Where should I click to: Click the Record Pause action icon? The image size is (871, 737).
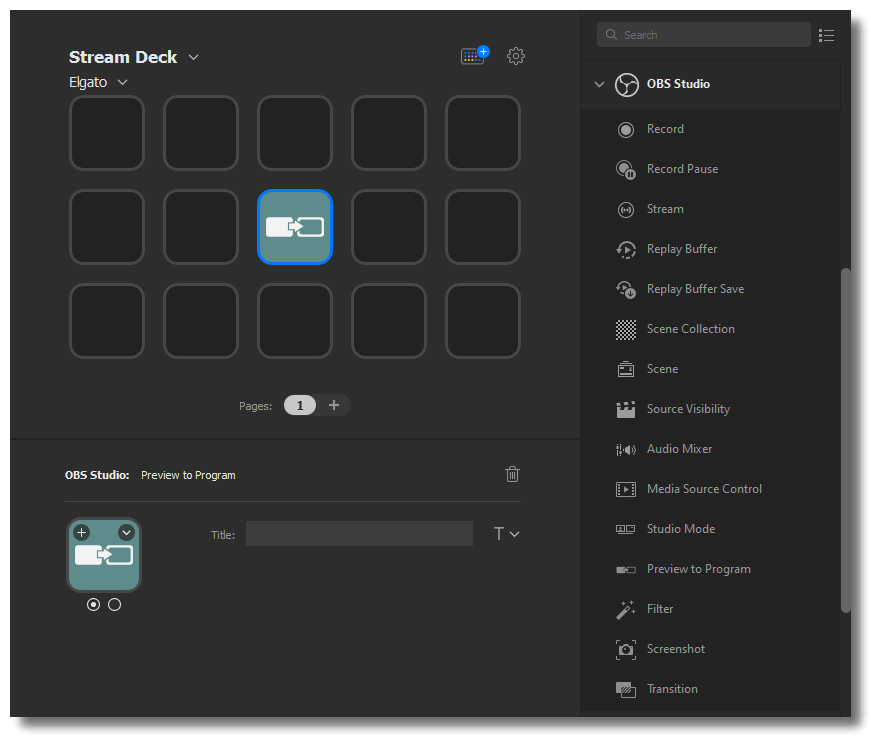point(626,169)
